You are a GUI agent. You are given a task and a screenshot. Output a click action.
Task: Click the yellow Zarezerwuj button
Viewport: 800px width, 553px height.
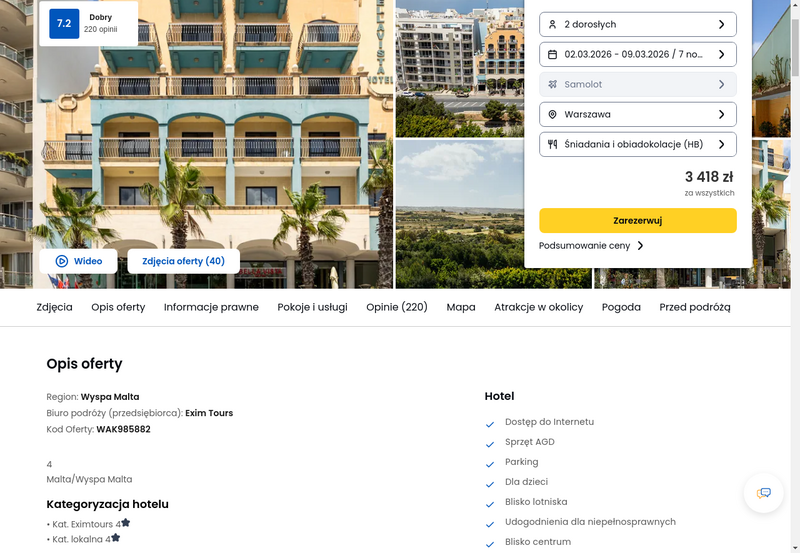(638, 220)
